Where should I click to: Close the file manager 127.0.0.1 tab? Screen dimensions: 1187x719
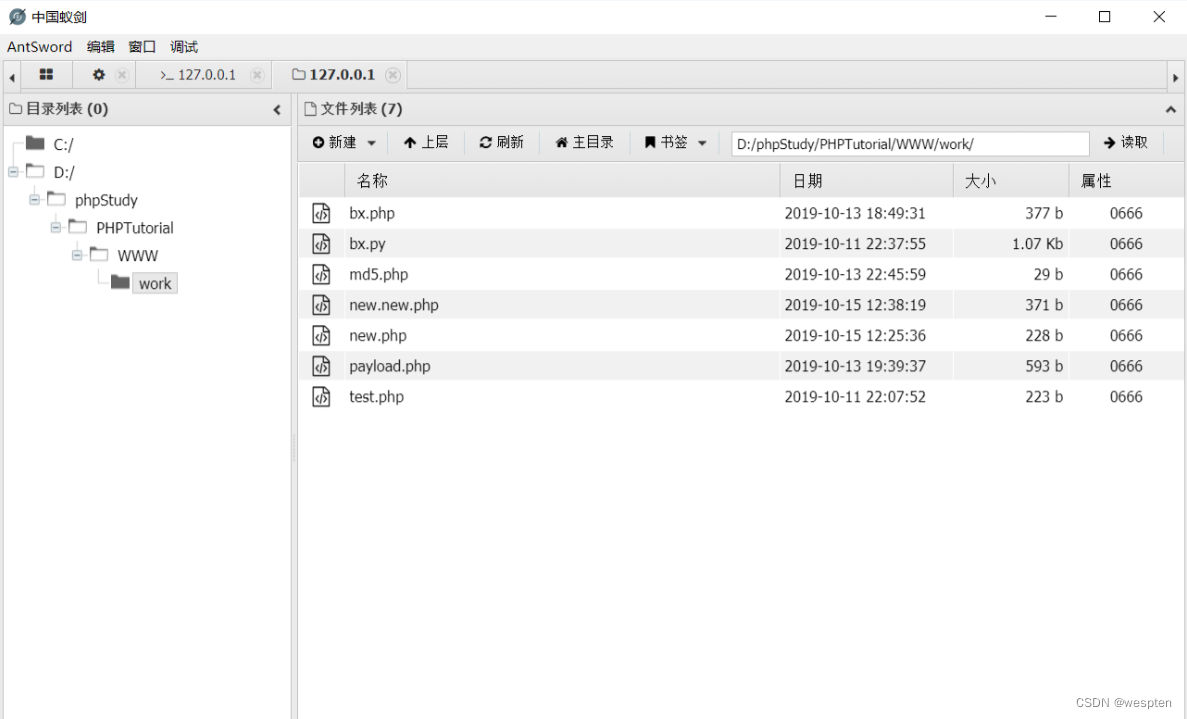point(392,75)
